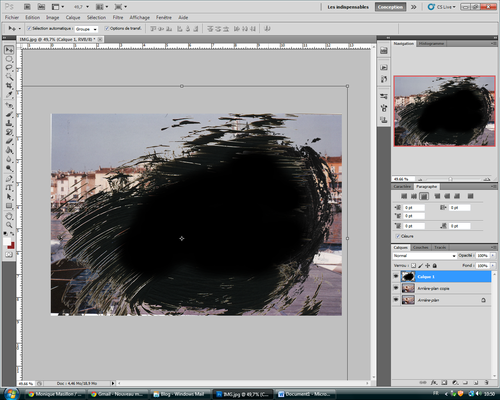Select the Healing Brush tool
This screenshot has width=500, height=400.
tap(9, 106)
